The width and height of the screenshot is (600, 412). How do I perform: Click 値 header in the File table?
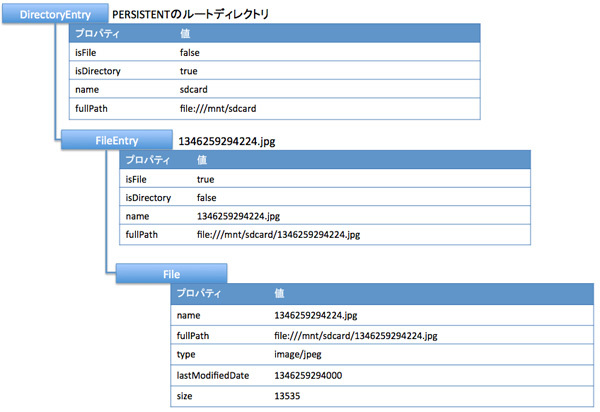279,293
